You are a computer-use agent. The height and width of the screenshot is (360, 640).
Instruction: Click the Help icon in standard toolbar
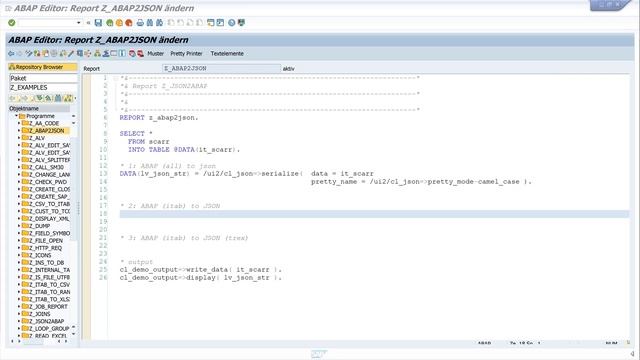pos(231,23)
